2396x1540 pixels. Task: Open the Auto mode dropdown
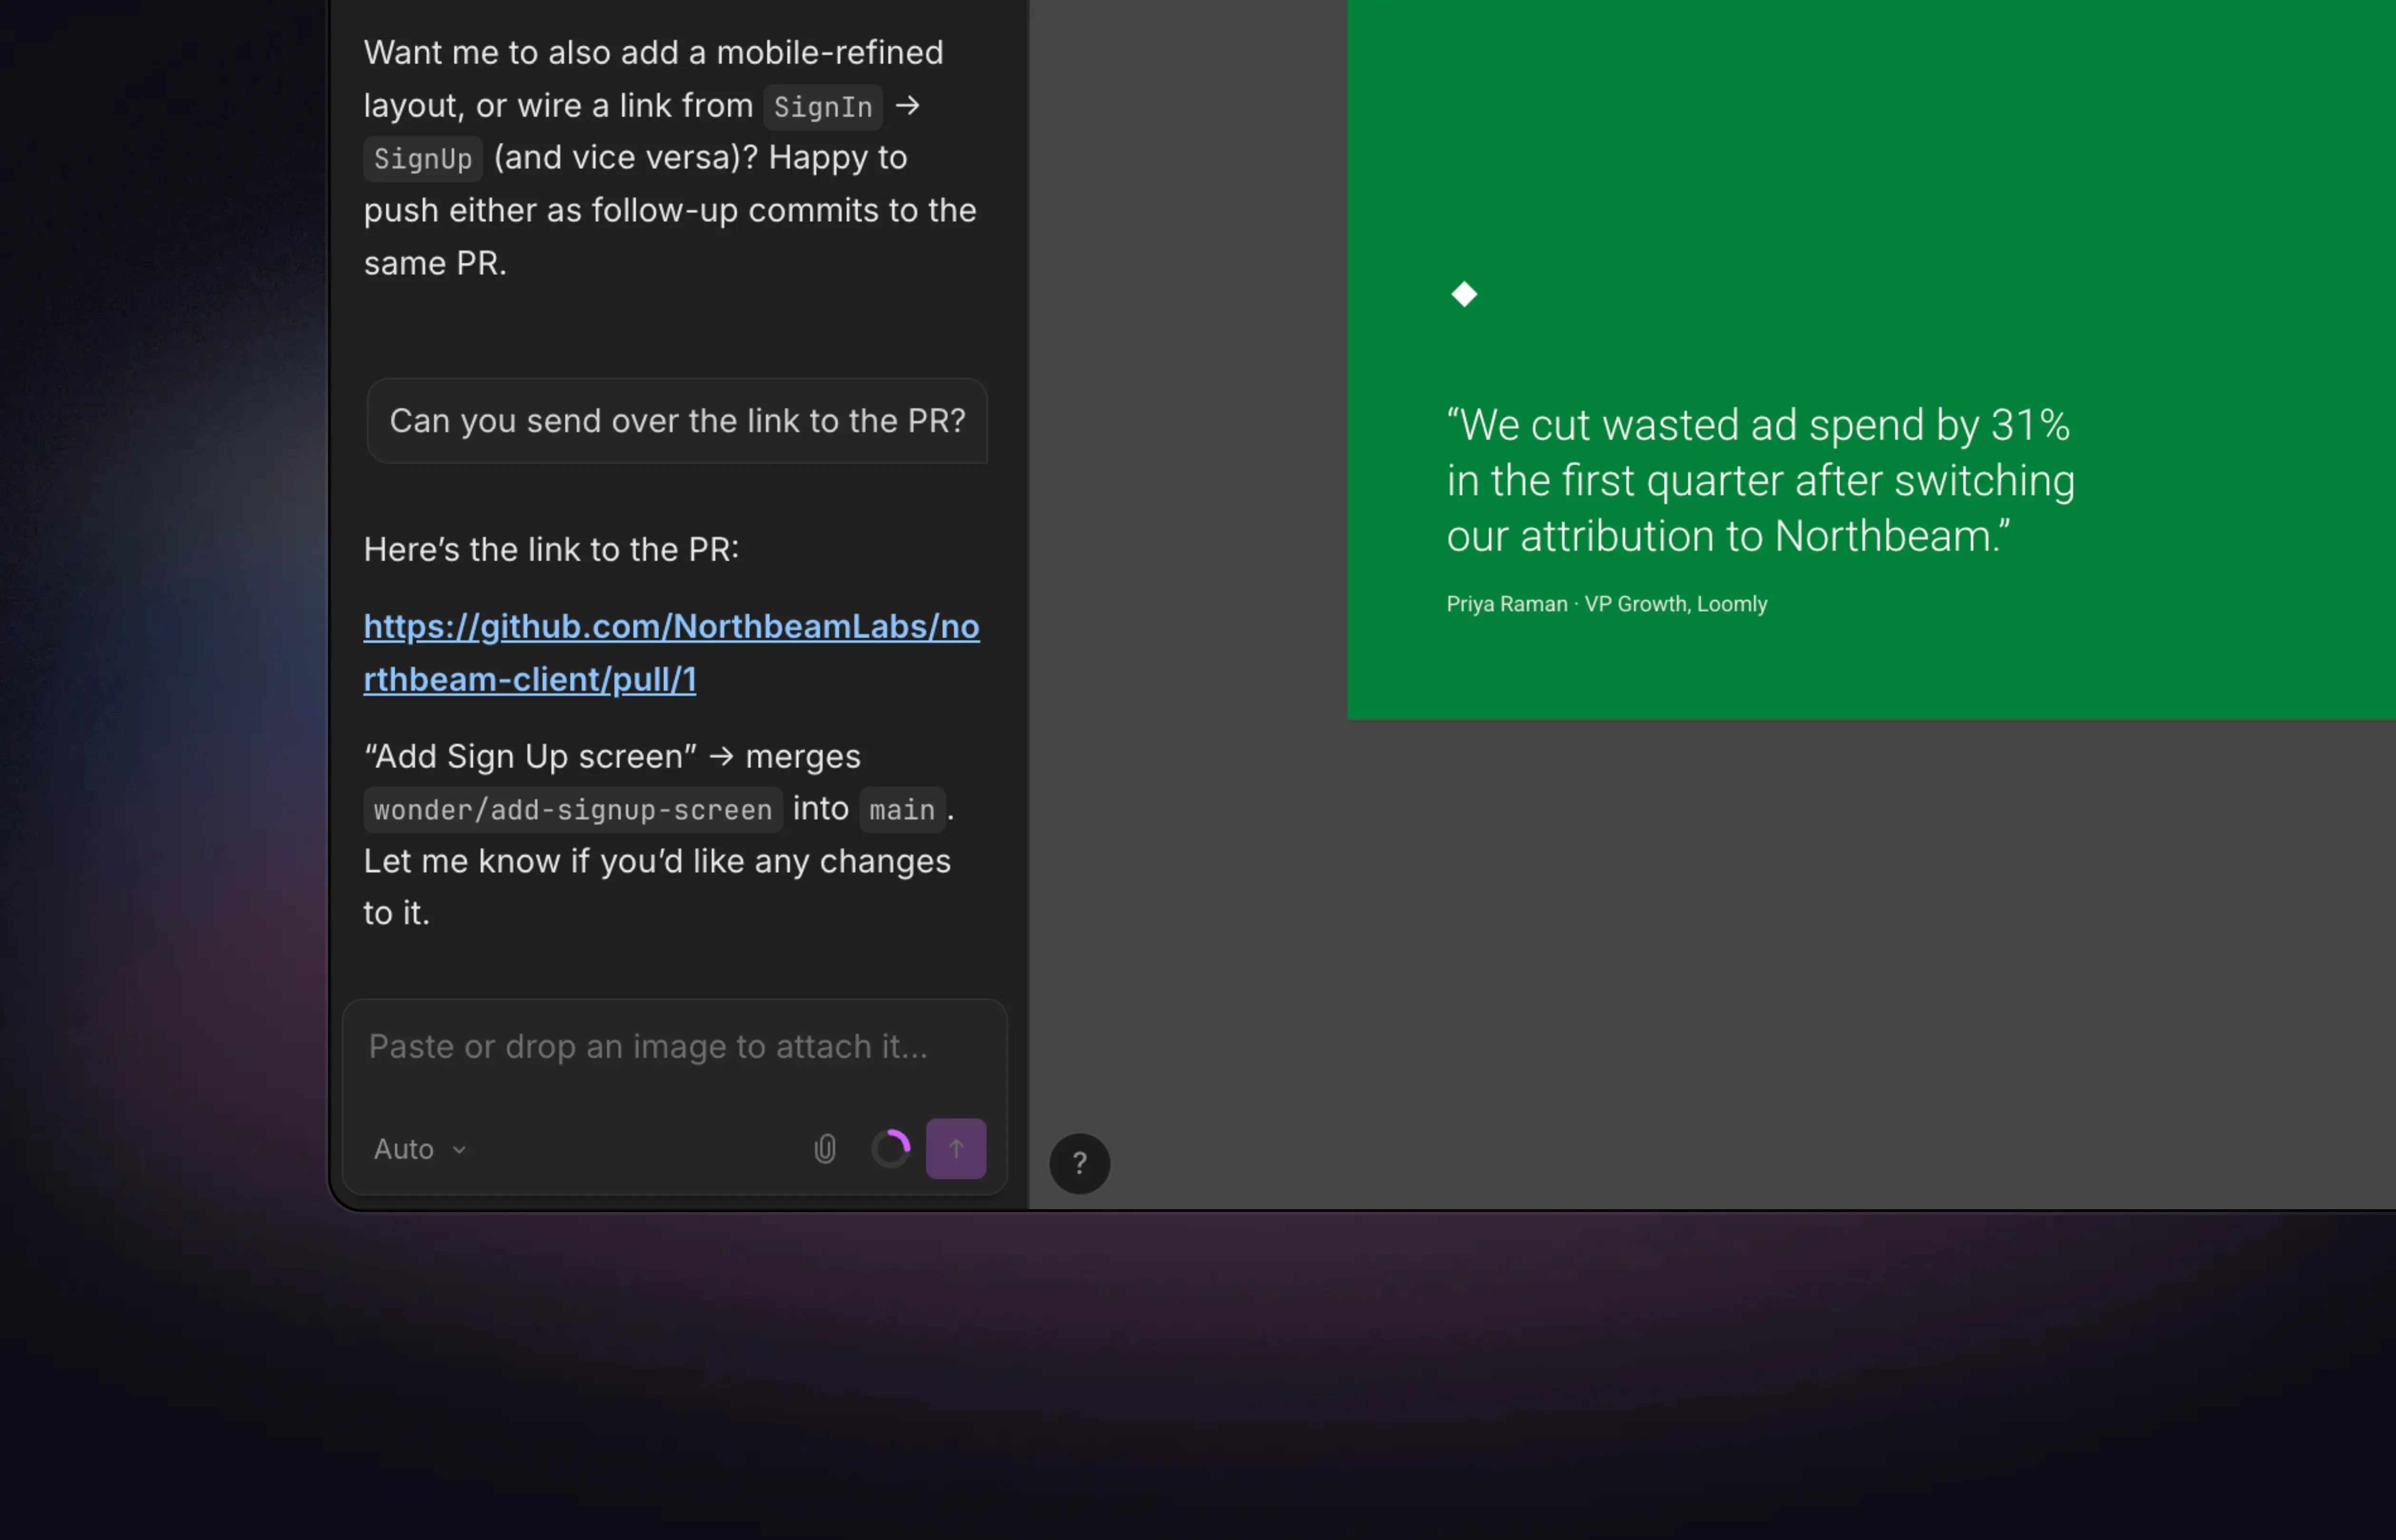click(420, 1149)
